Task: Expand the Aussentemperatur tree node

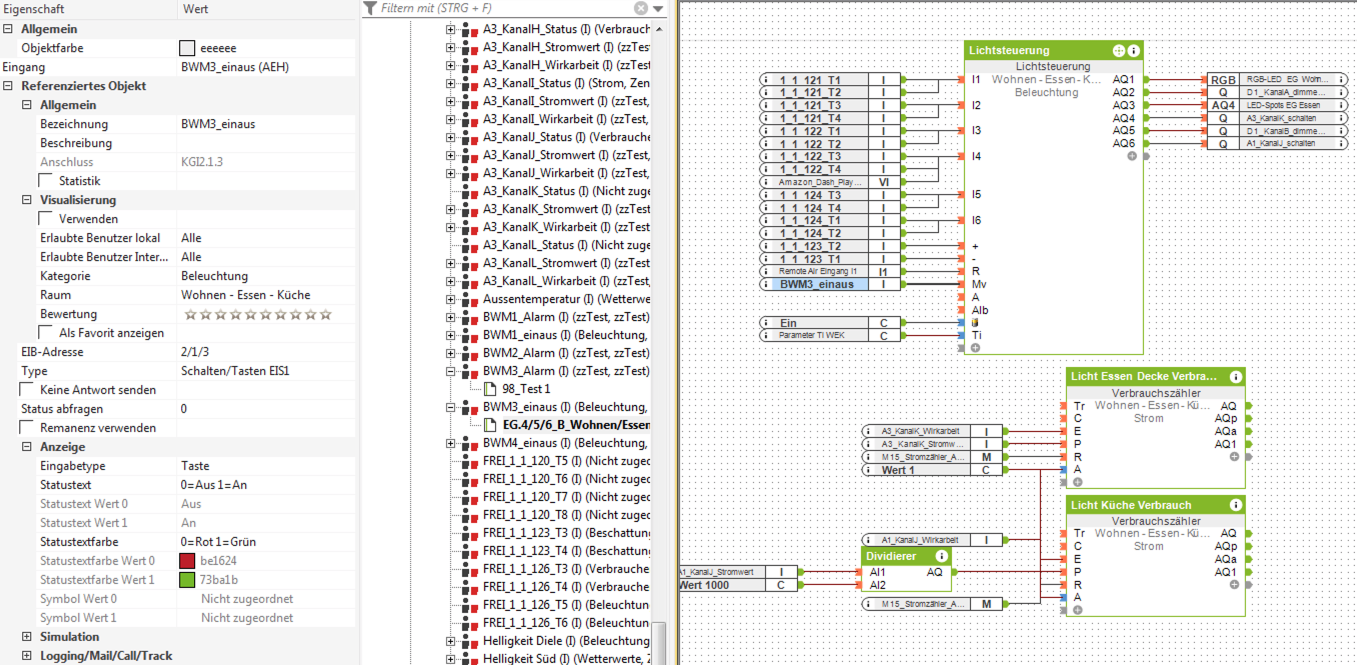Action: click(450, 299)
